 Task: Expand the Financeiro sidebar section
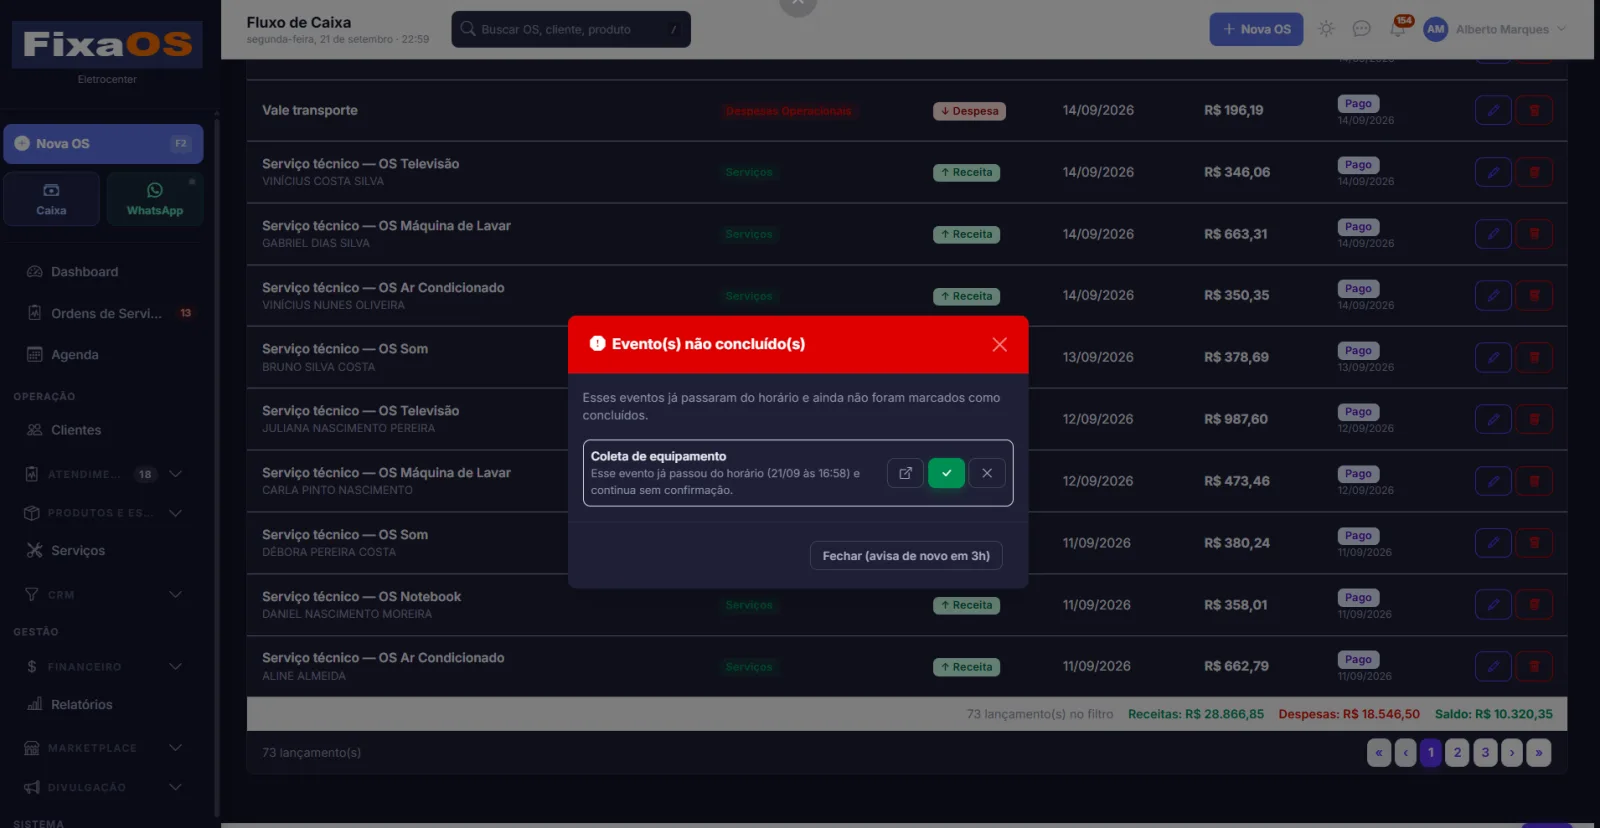(104, 666)
